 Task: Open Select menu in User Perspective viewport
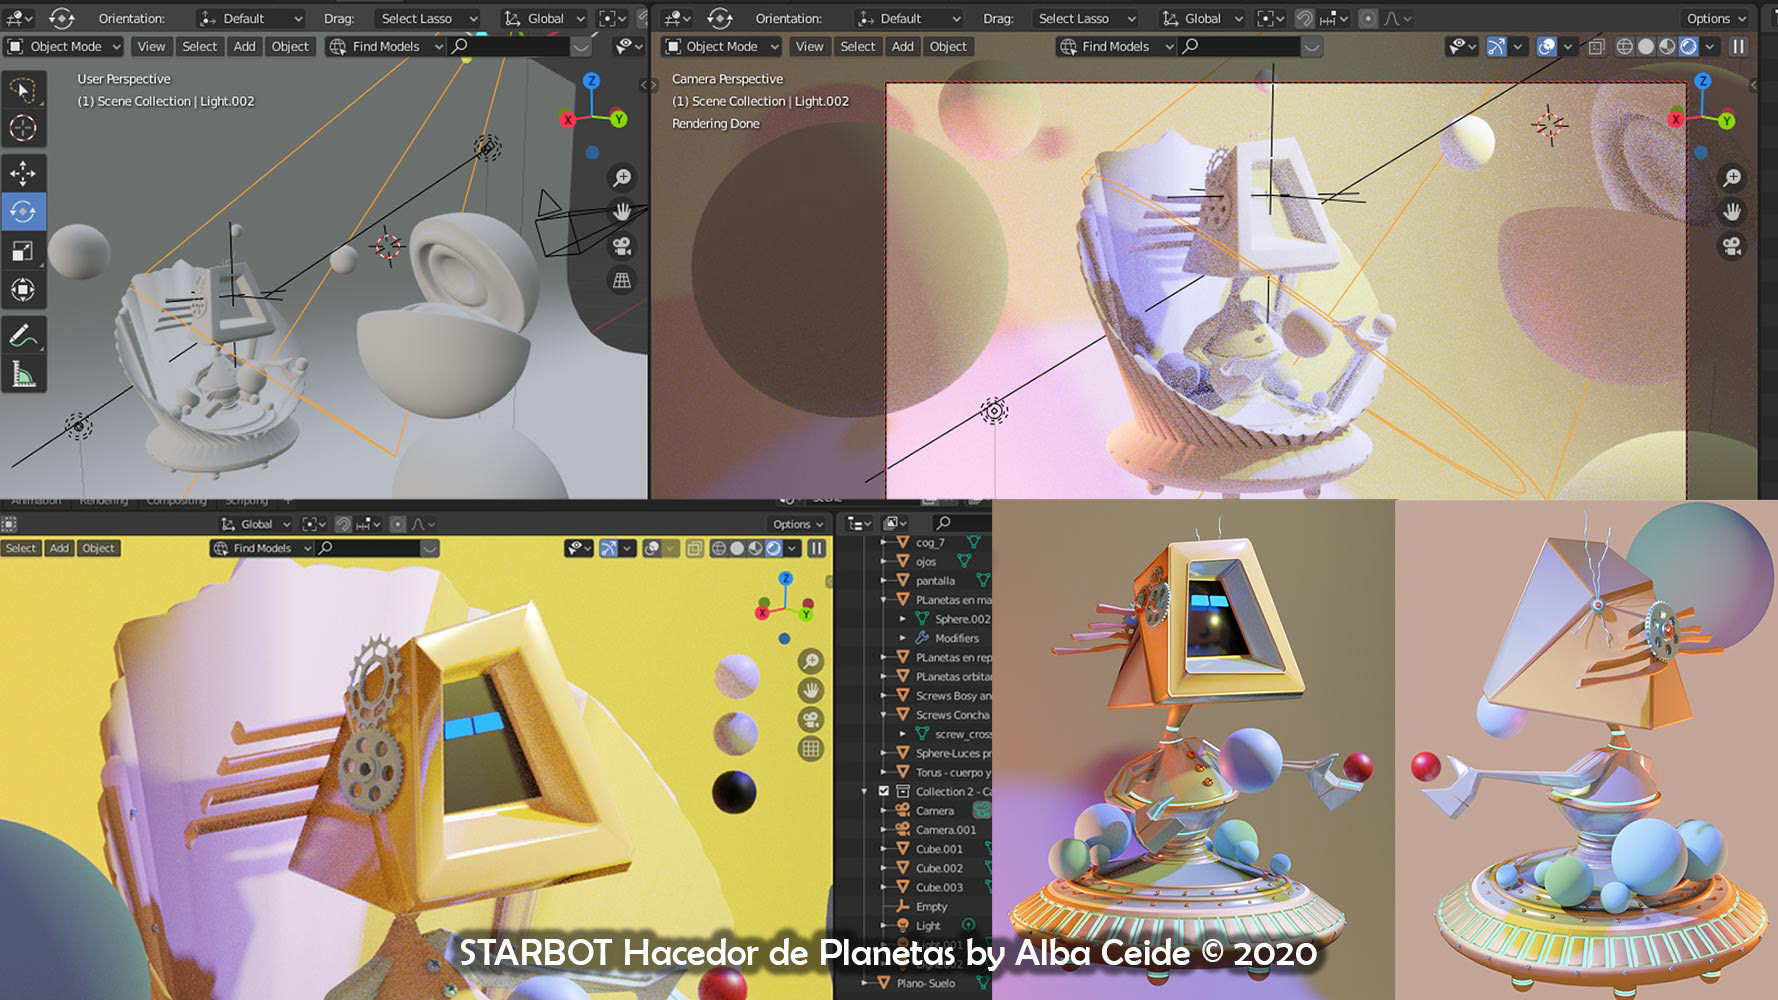click(199, 46)
